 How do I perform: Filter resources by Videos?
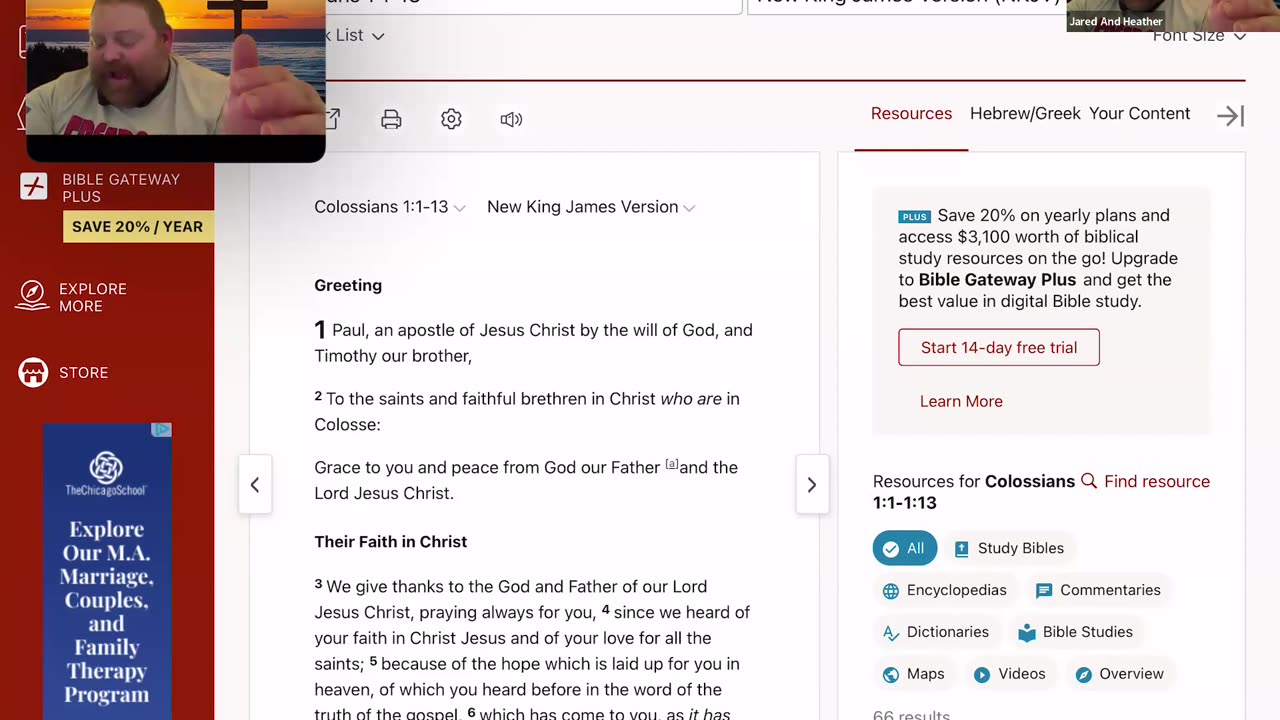pyautogui.click(x=1009, y=674)
